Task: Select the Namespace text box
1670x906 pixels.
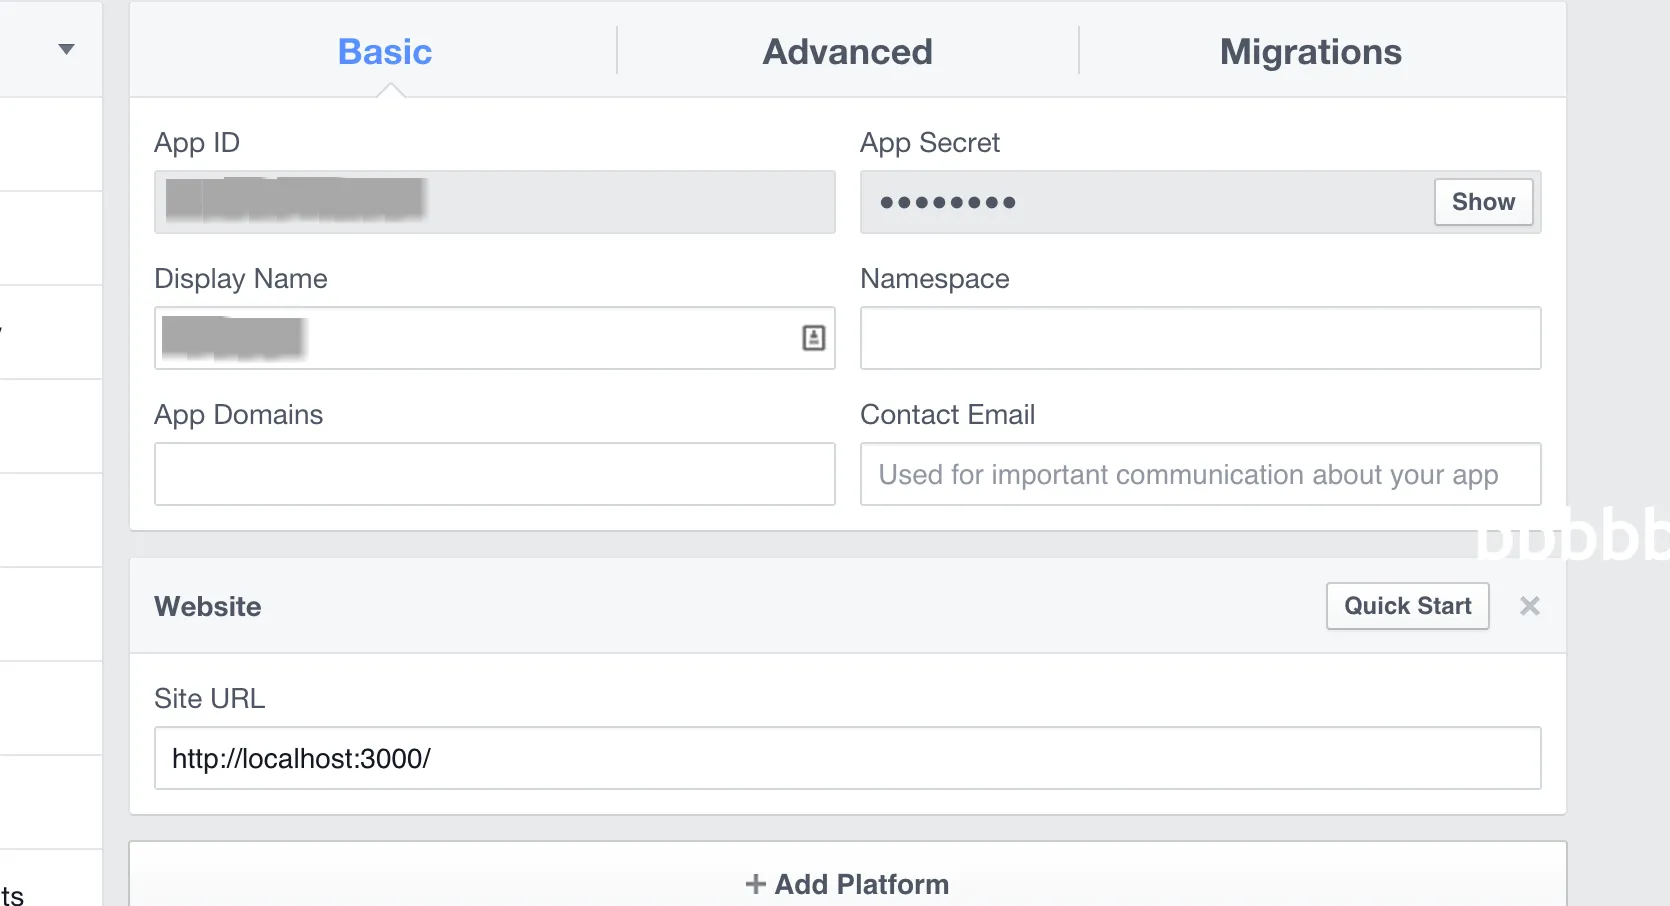Action: (1200, 338)
